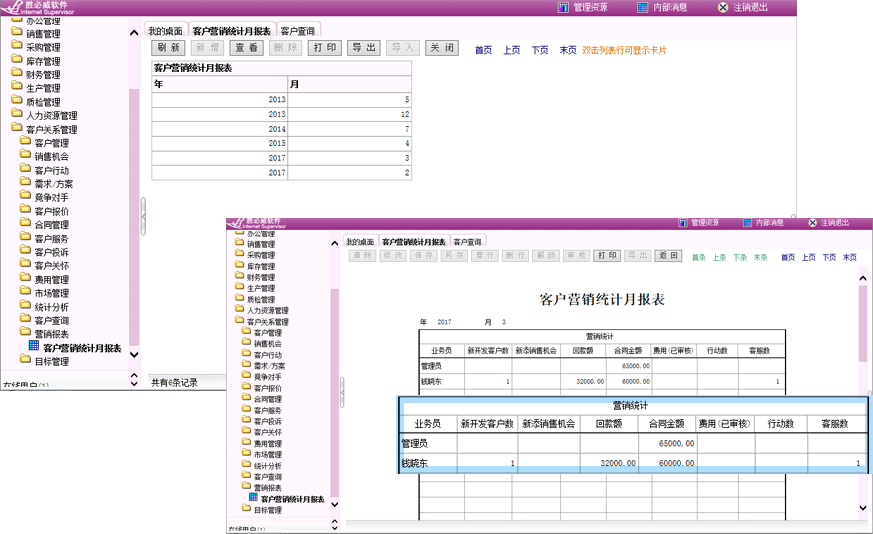This screenshot has width=873, height=534.
Task: Select the 2015 row with month 4
Action: click(282, 143)
